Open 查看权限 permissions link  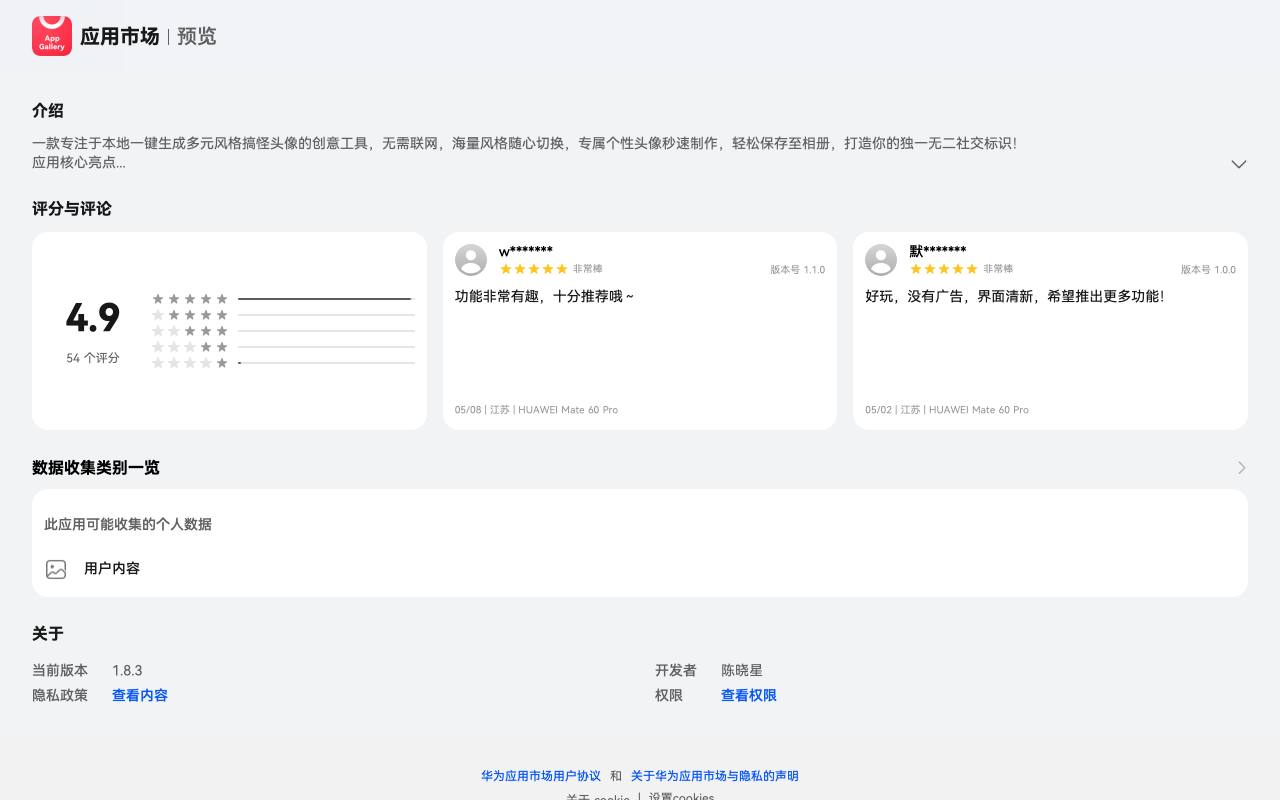[749, 695]
